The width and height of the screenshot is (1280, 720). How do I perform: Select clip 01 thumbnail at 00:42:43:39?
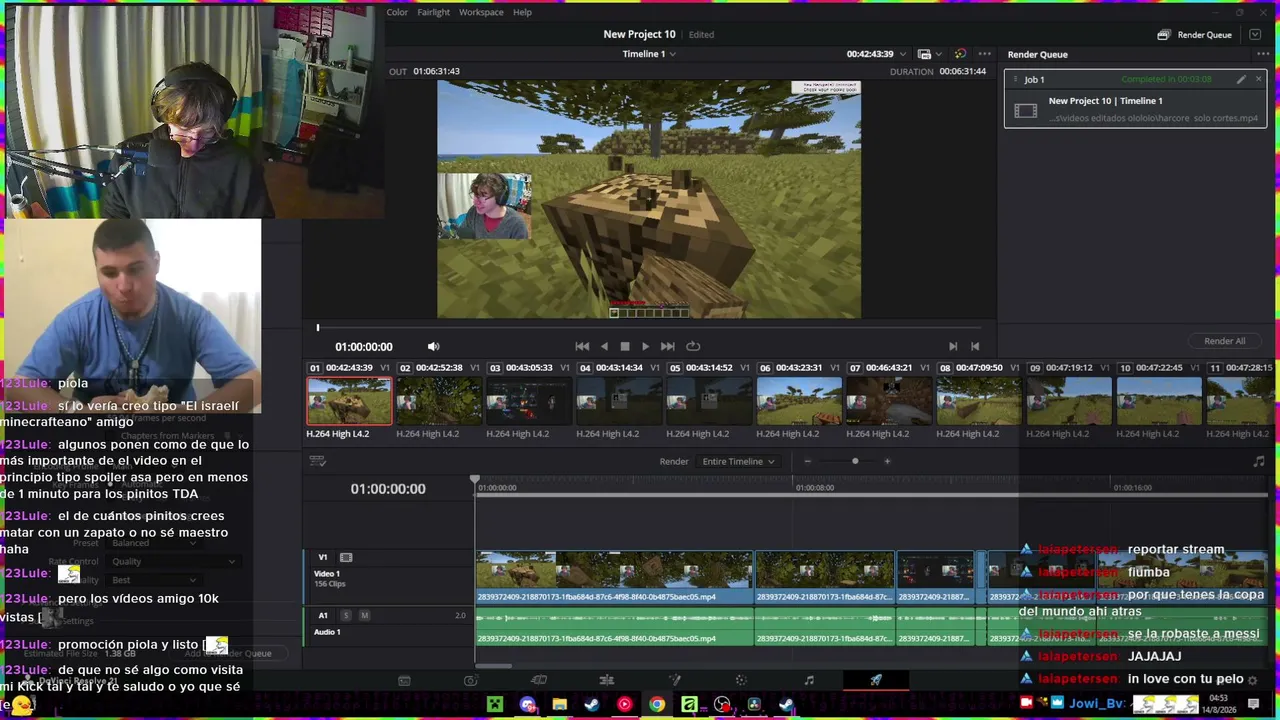(x=349, y=401)
